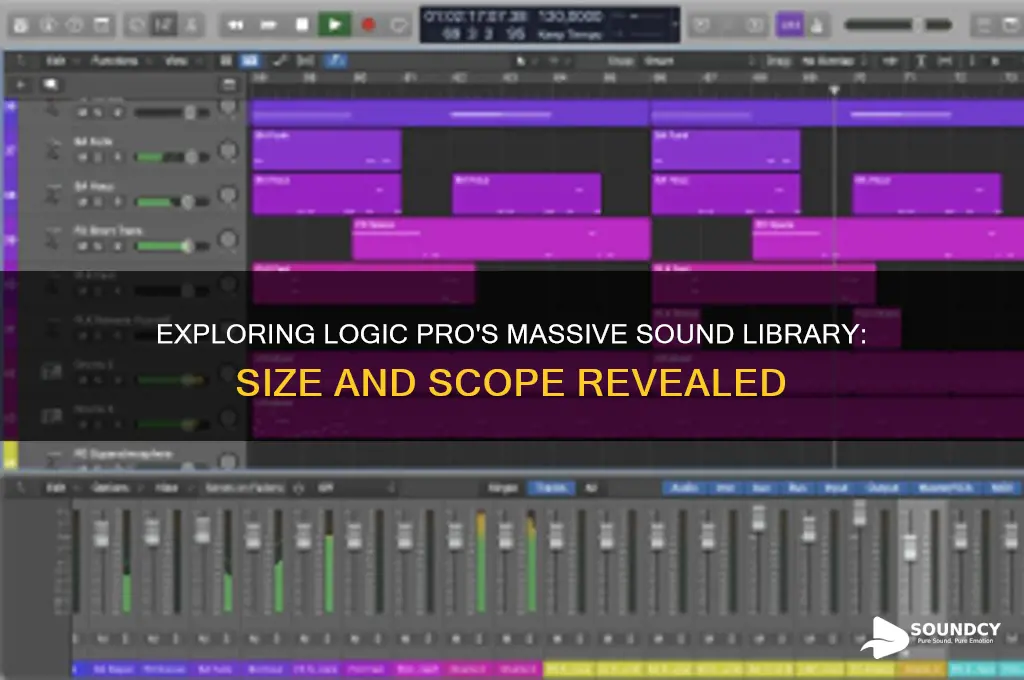Image resolution: width=1024 pixels, height=680 pixels.
Task: Open the Sends on Faders dropdown
Action: click(x=245, y=488)
